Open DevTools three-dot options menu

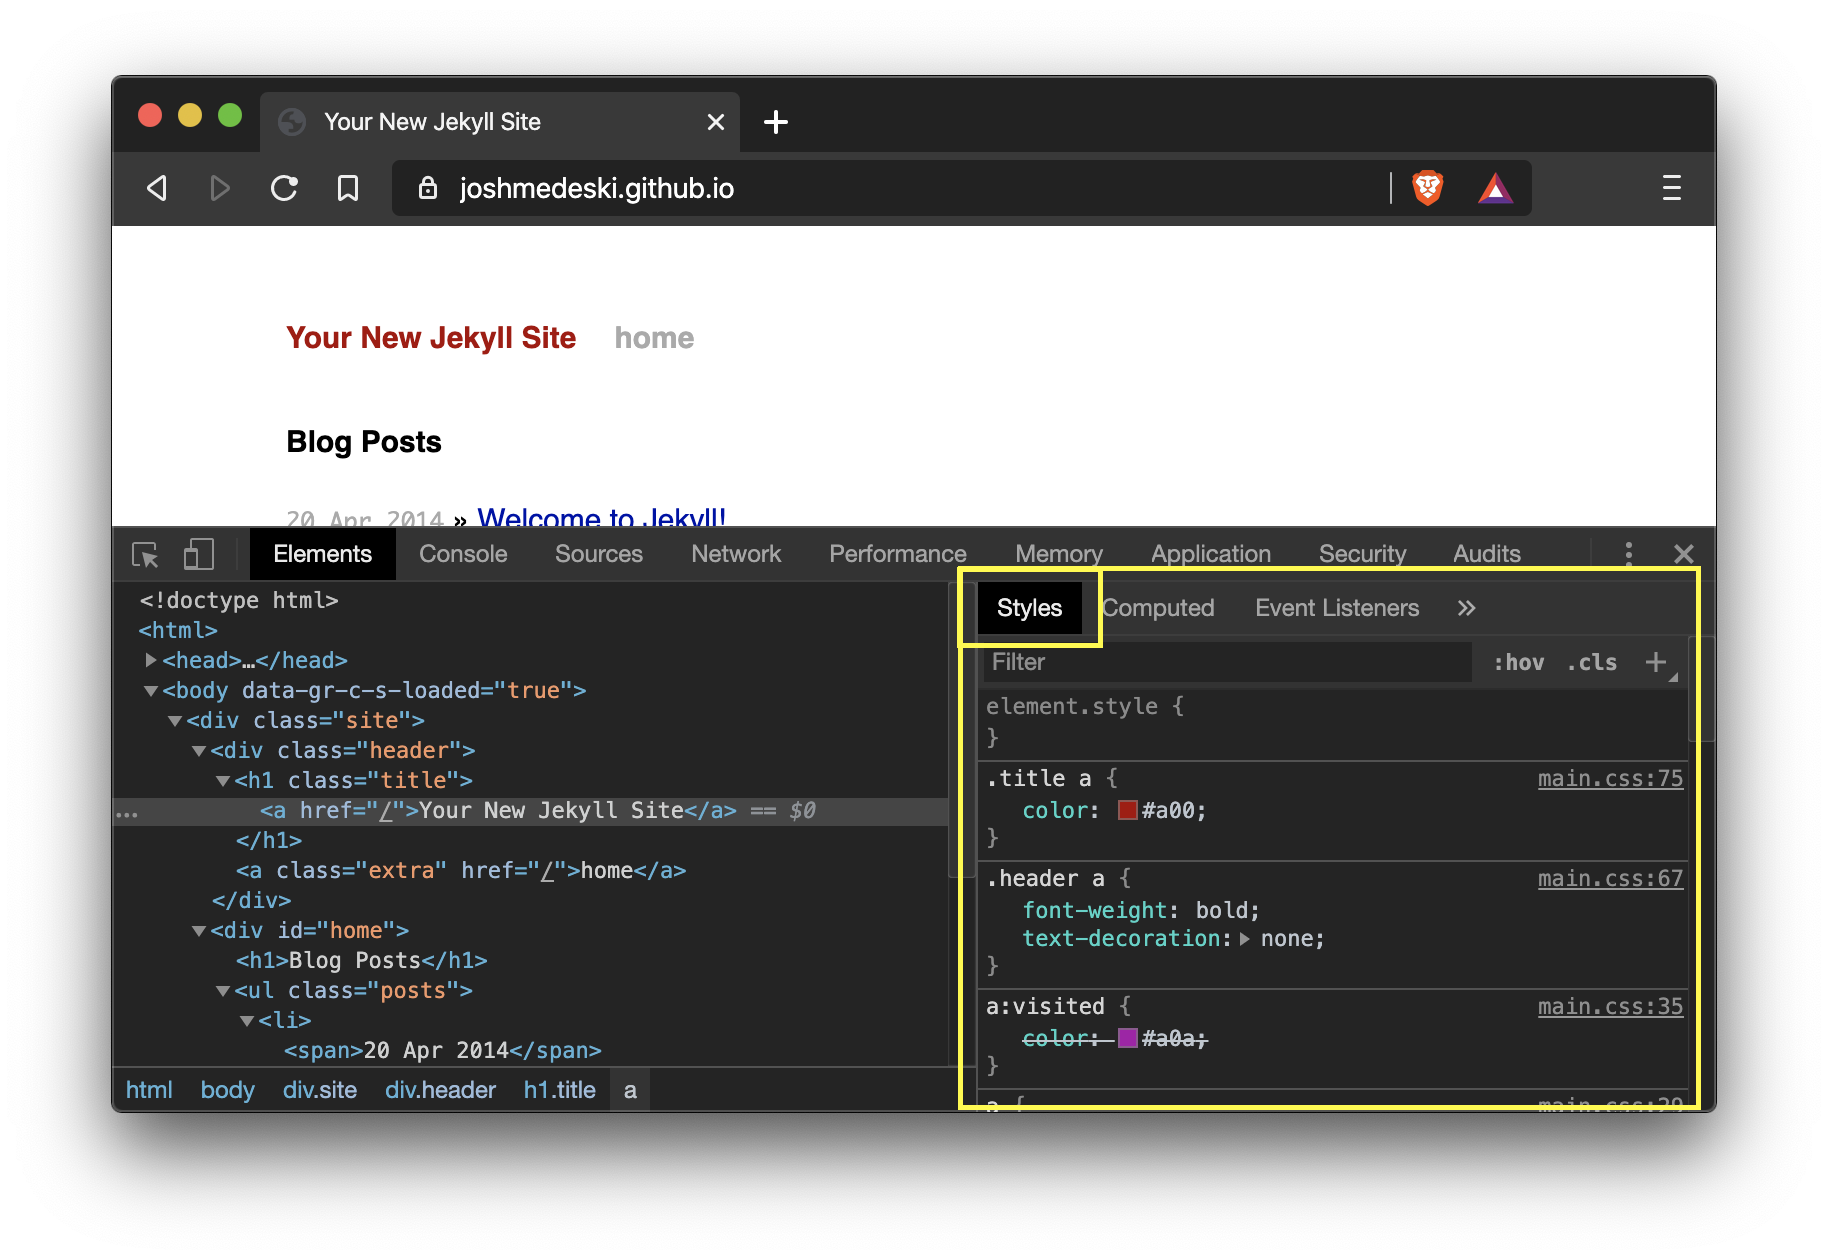1629,554
